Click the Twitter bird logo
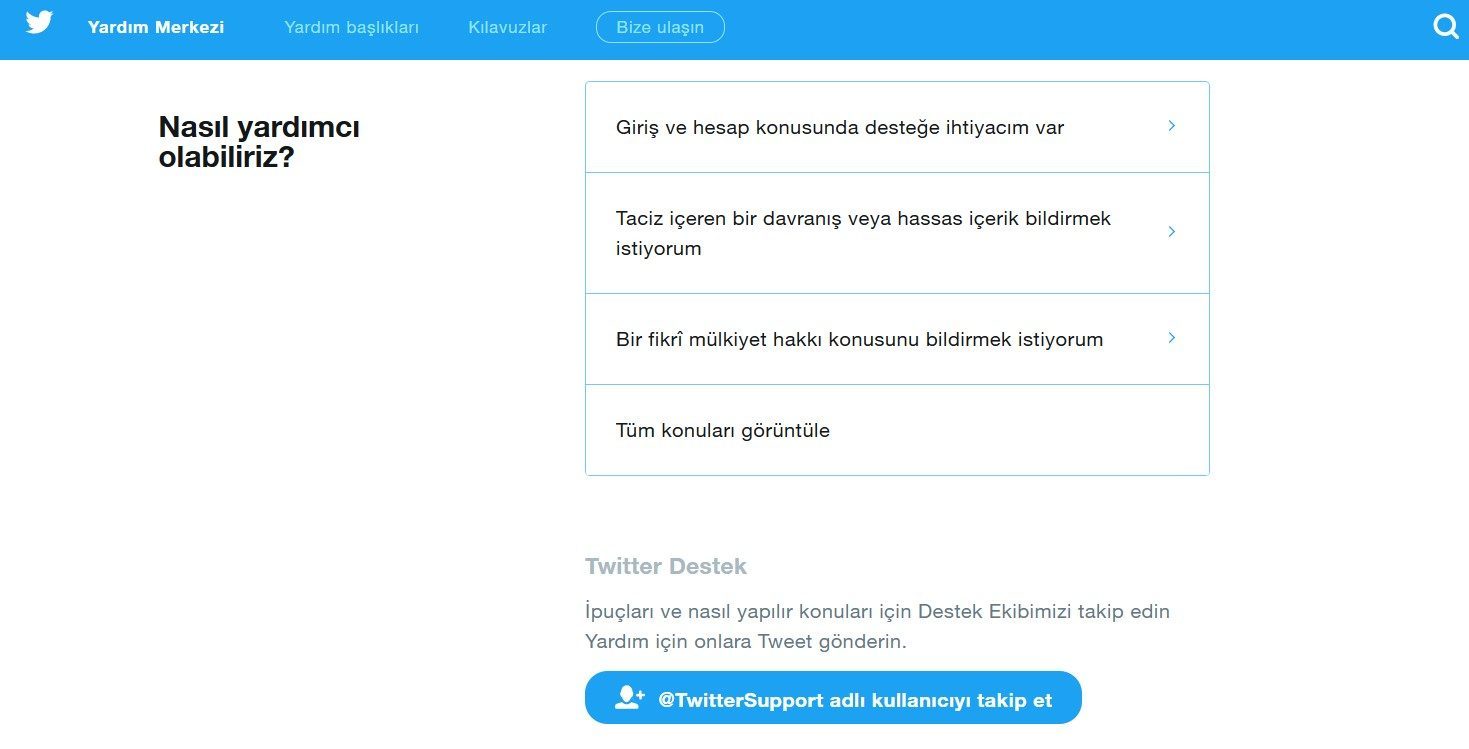 (x=39, y=23)
